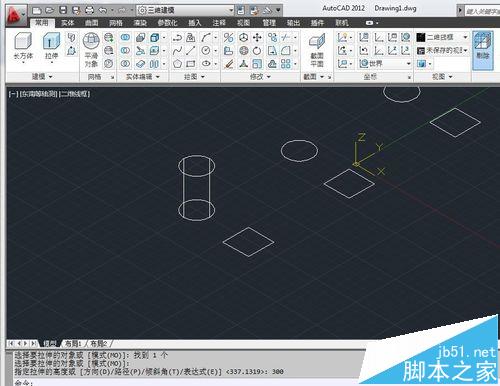This screenshot has height=386, width=500.
Task: Select the Circle tool in 绘图 panel
Action: click(206, 51)
